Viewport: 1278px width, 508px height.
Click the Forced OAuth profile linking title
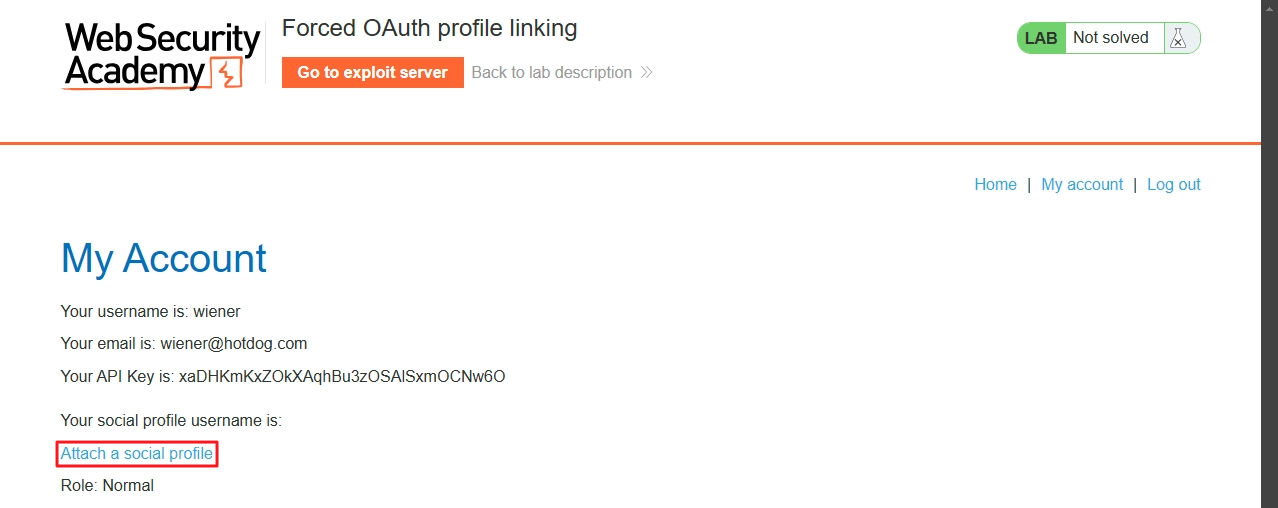pos(430,28)
